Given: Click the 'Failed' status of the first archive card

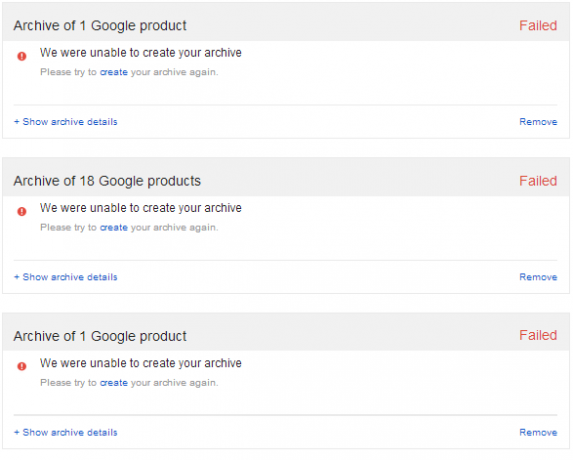Looking at the screenshot, I should coord(538,26).
